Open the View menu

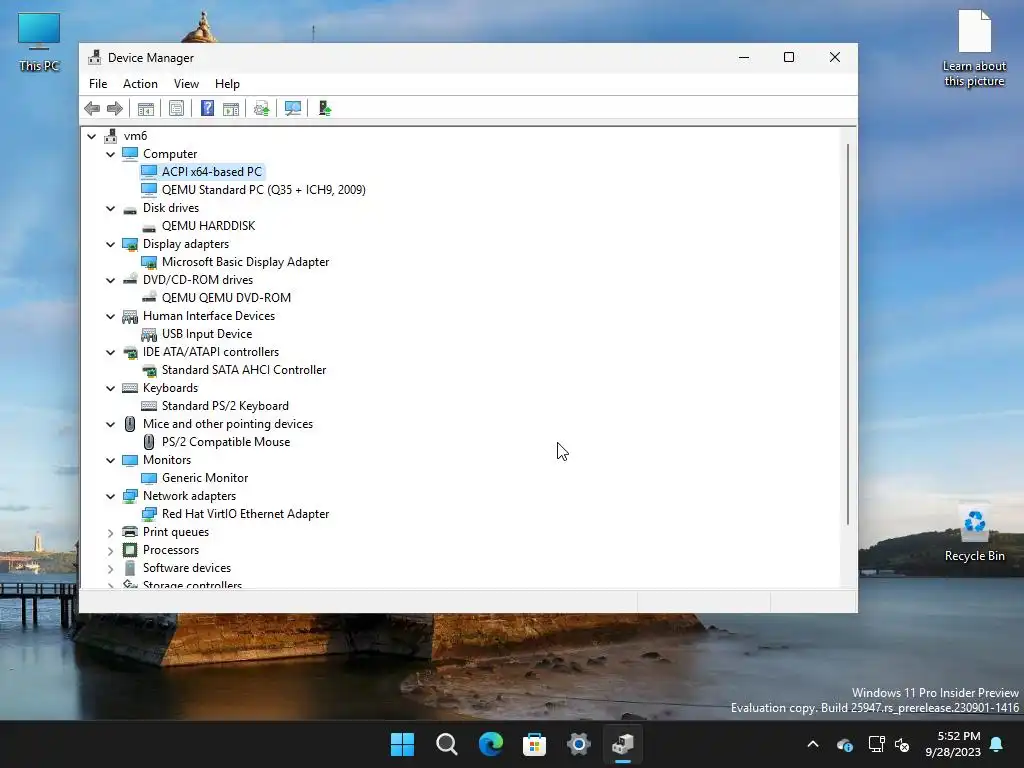(186, 84)
